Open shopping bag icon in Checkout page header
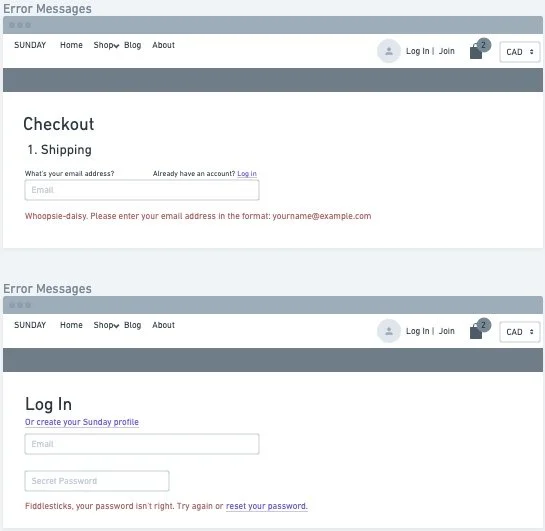Image resolution: width=545 pixels, height=531 pixels. click(476, 52)
